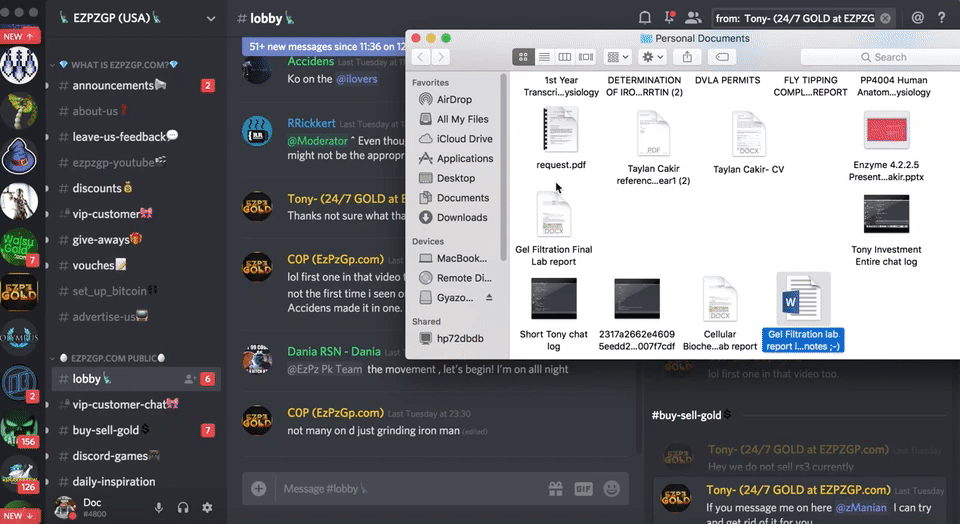The height and width of the screenshot is (524, 960).
Task: Switch Finder to column view
Action: click(564, 57)
